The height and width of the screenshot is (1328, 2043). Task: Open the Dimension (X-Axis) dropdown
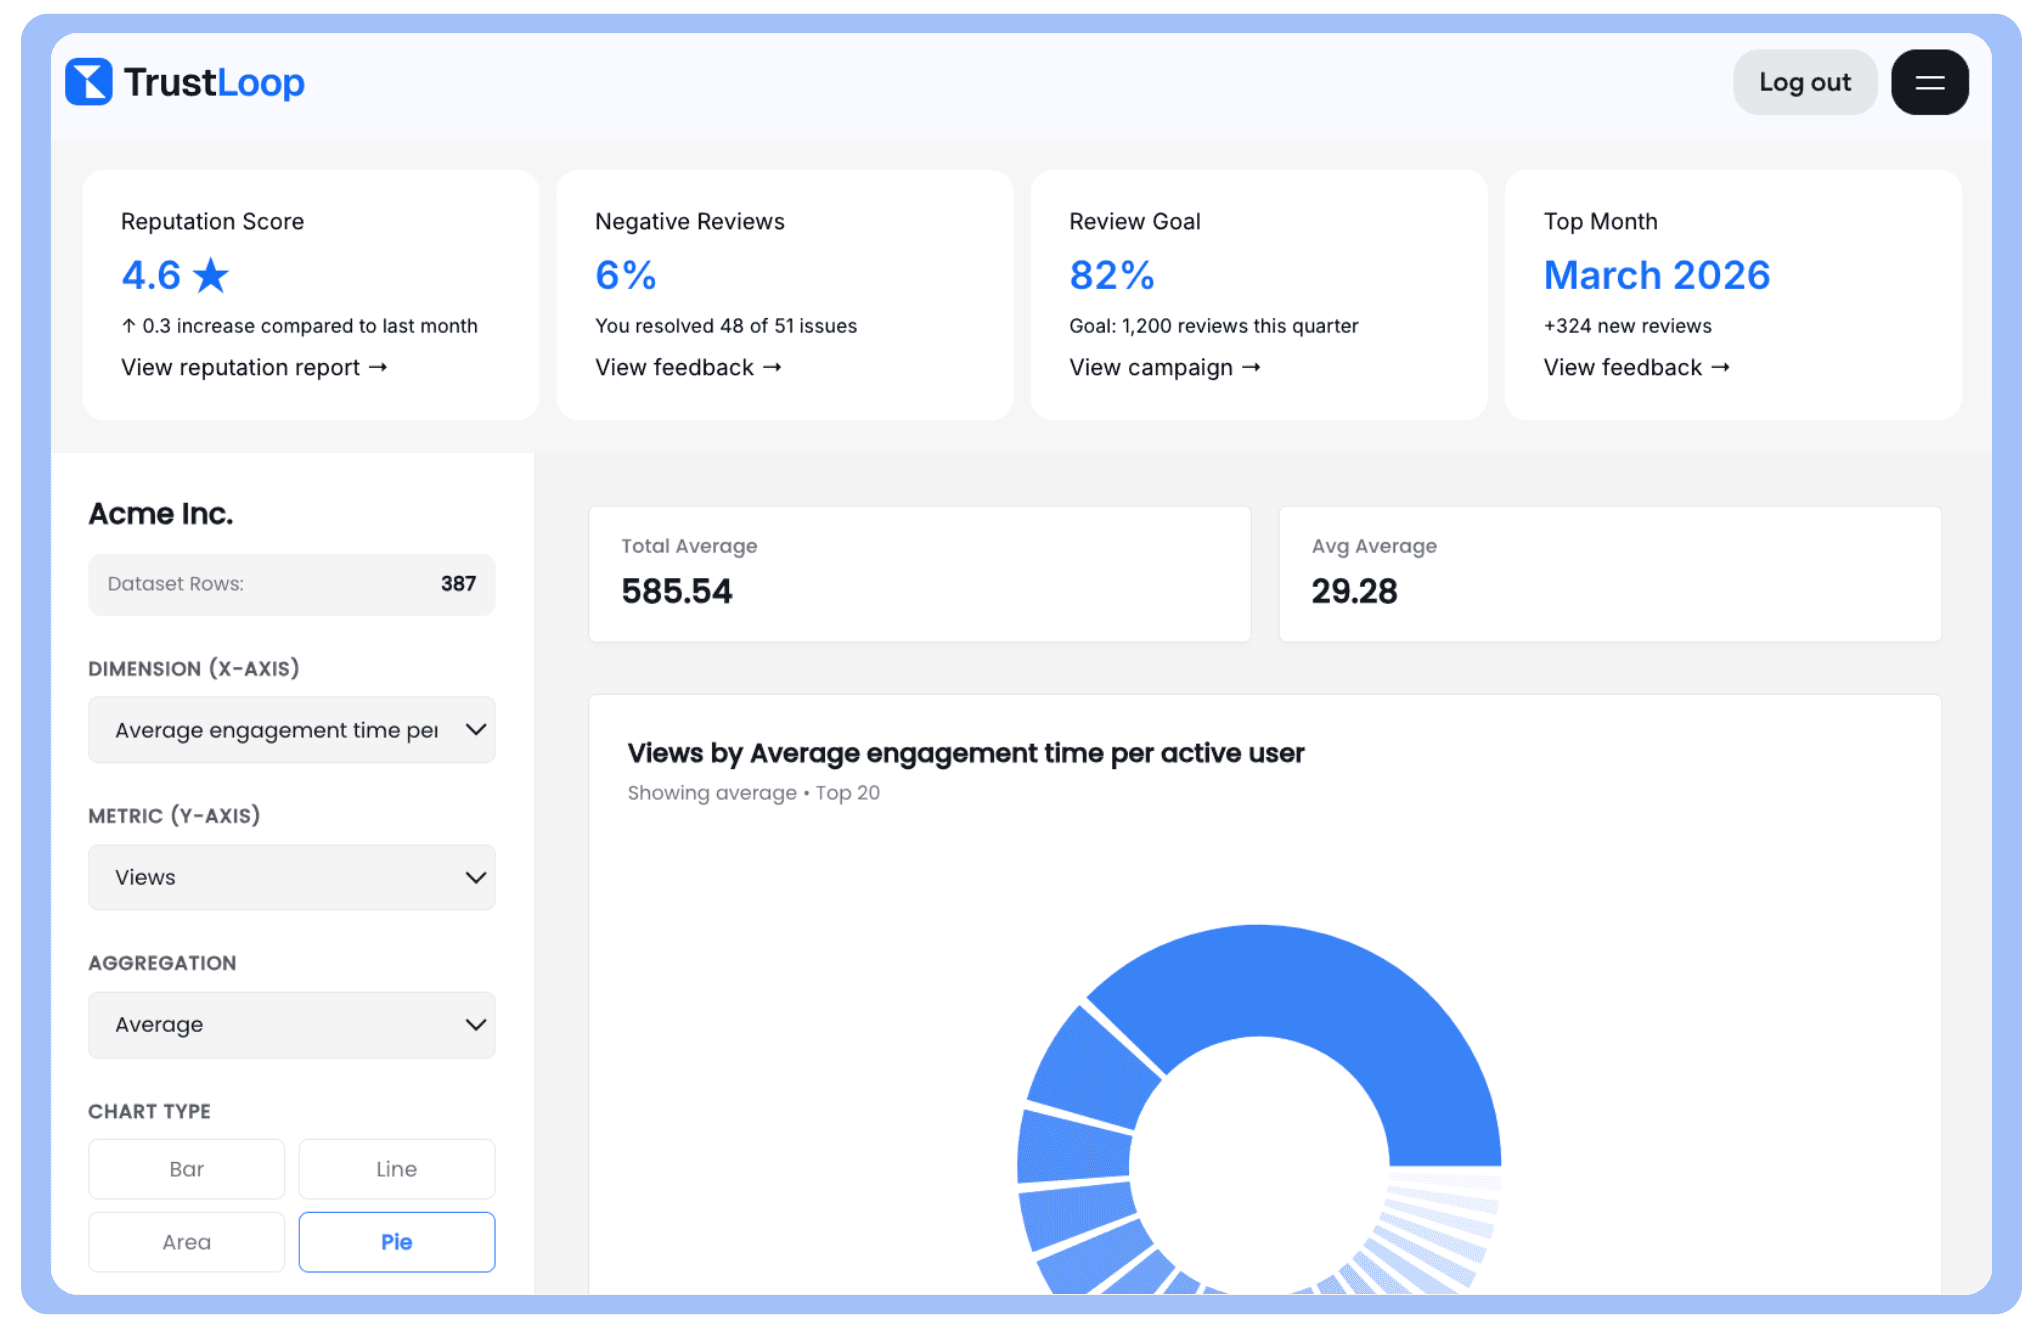(291, 729)
